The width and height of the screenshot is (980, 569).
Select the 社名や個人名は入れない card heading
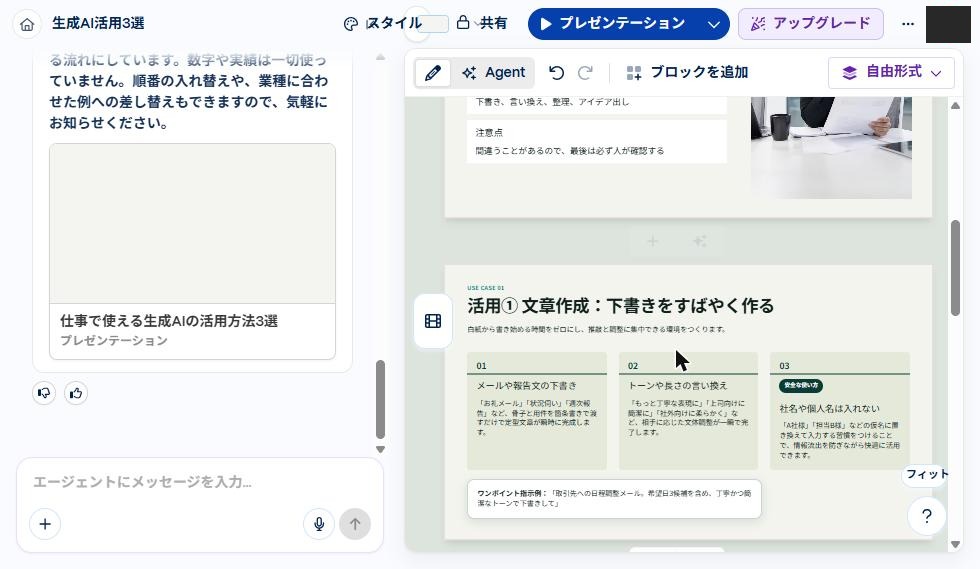click(x=829, y=409)
